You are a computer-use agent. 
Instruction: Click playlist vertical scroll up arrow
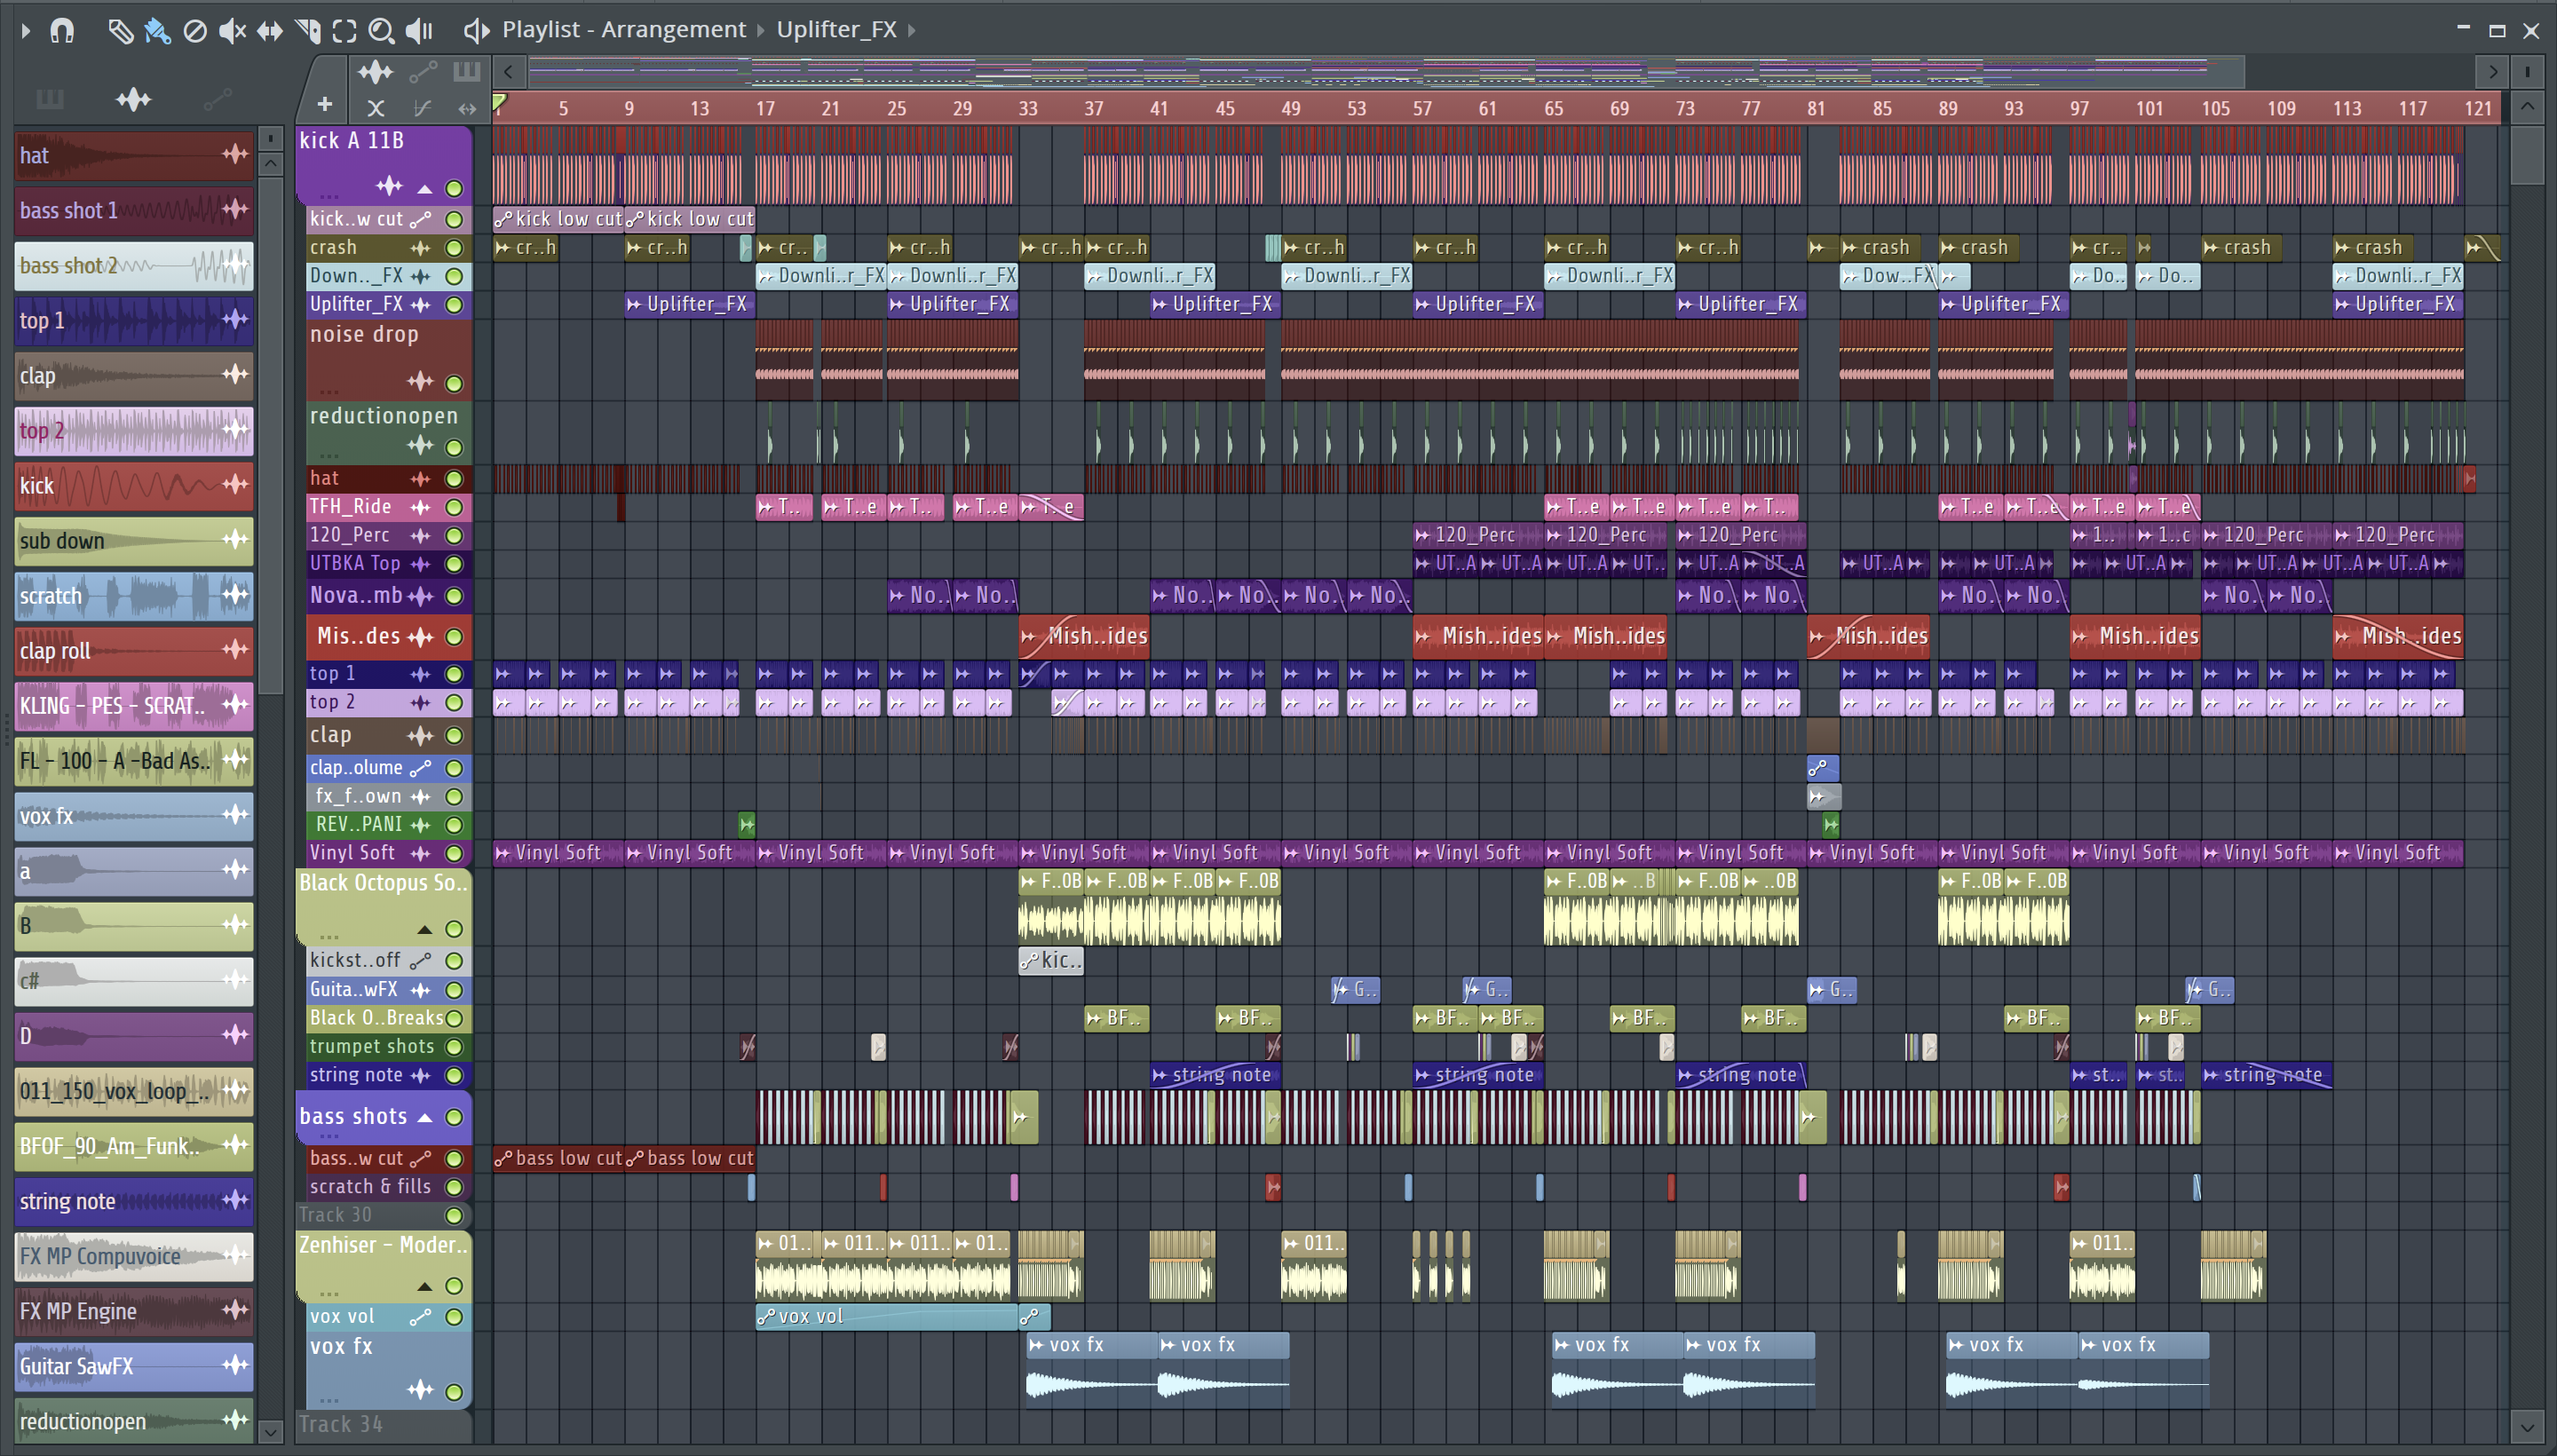coord(2528,107)
